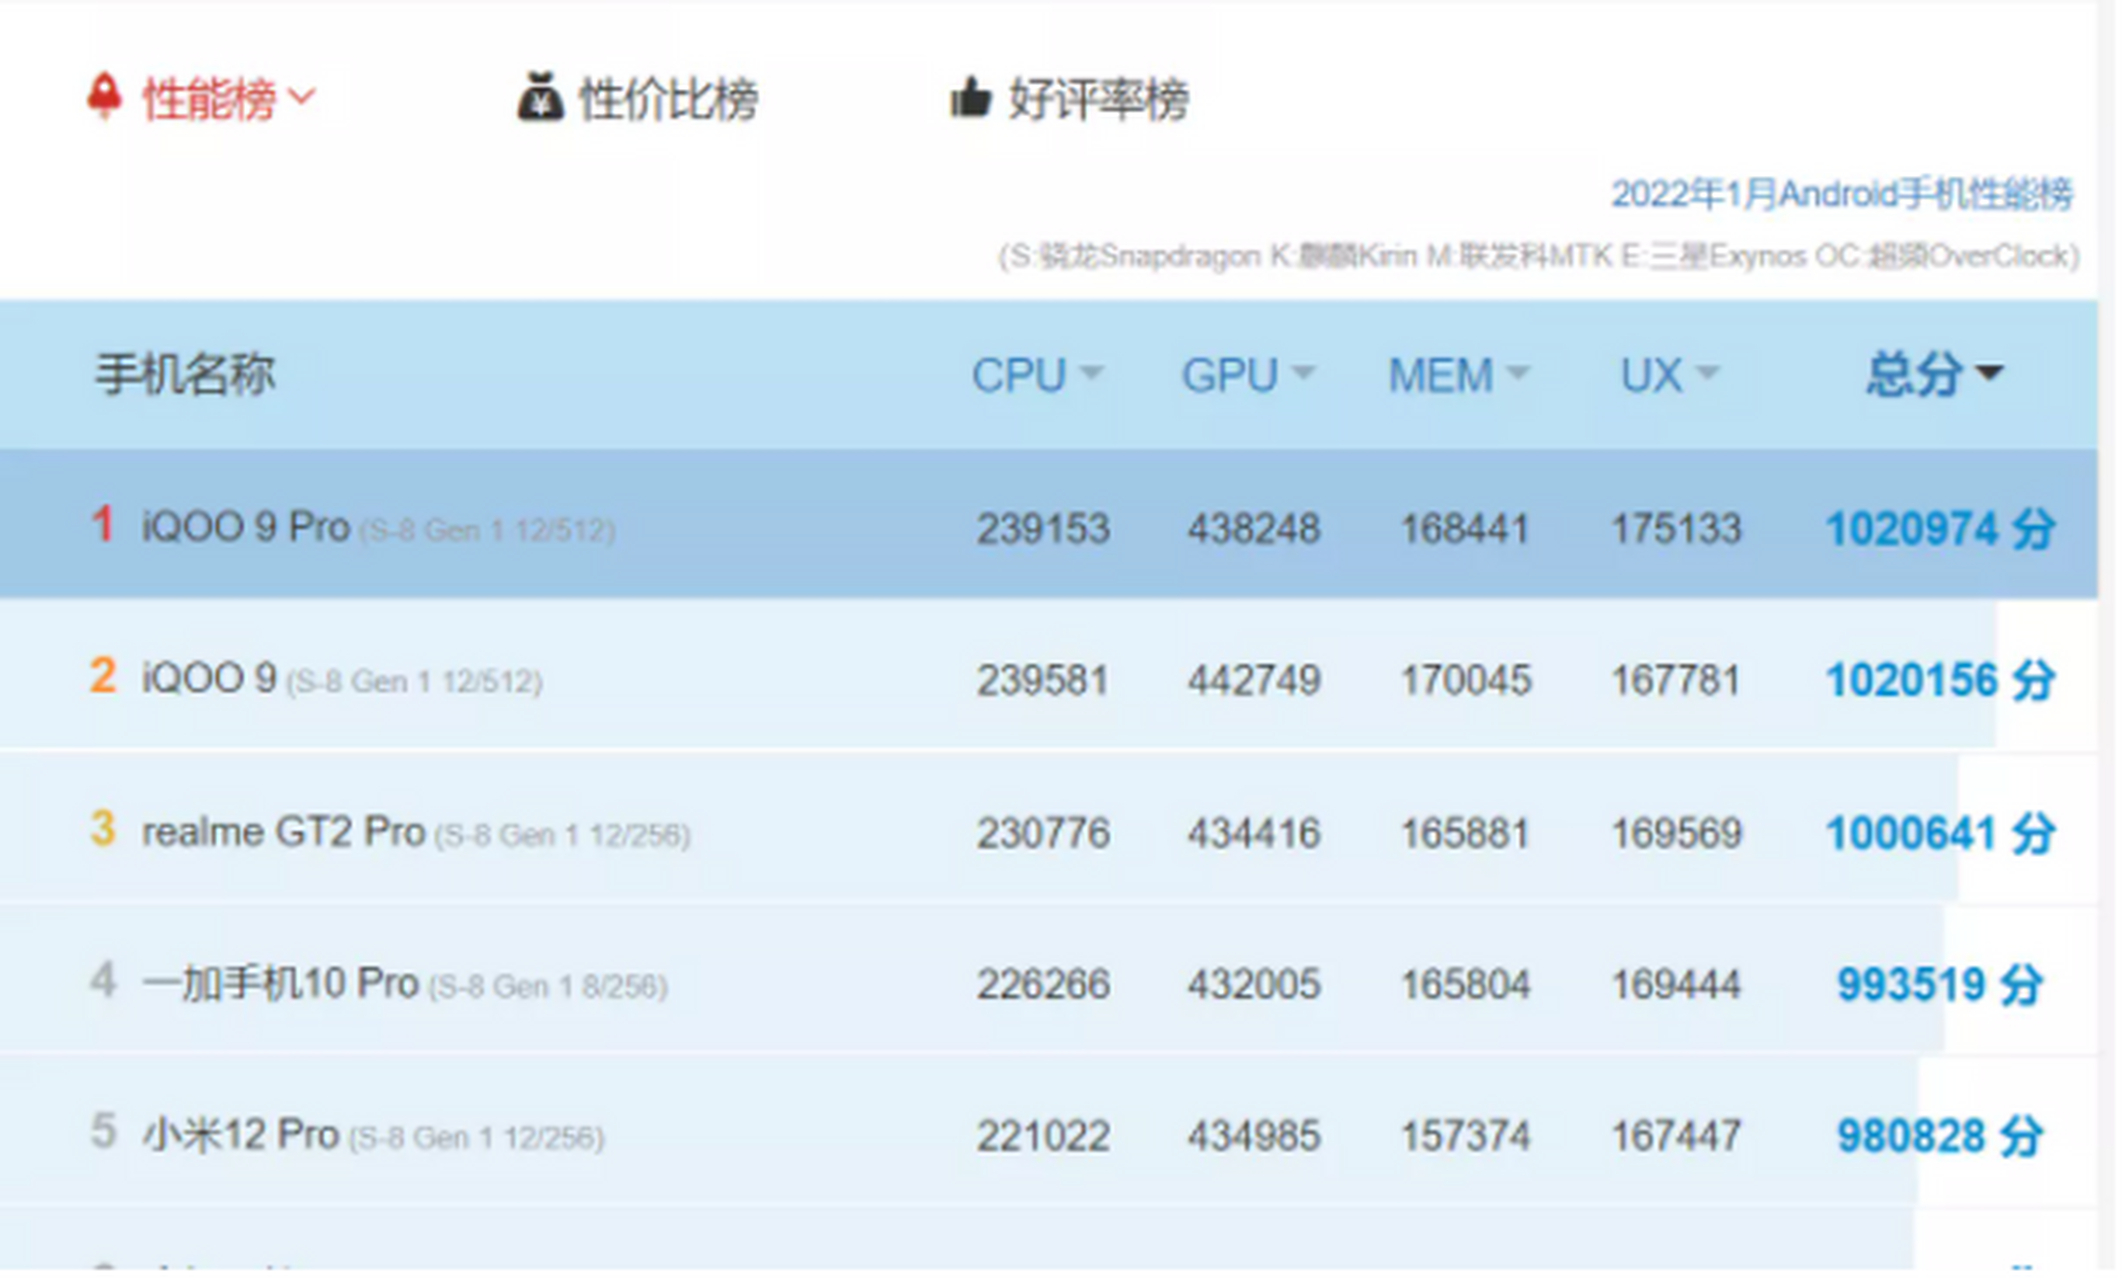Select the iQOO 9 row name

pos(209,678)
